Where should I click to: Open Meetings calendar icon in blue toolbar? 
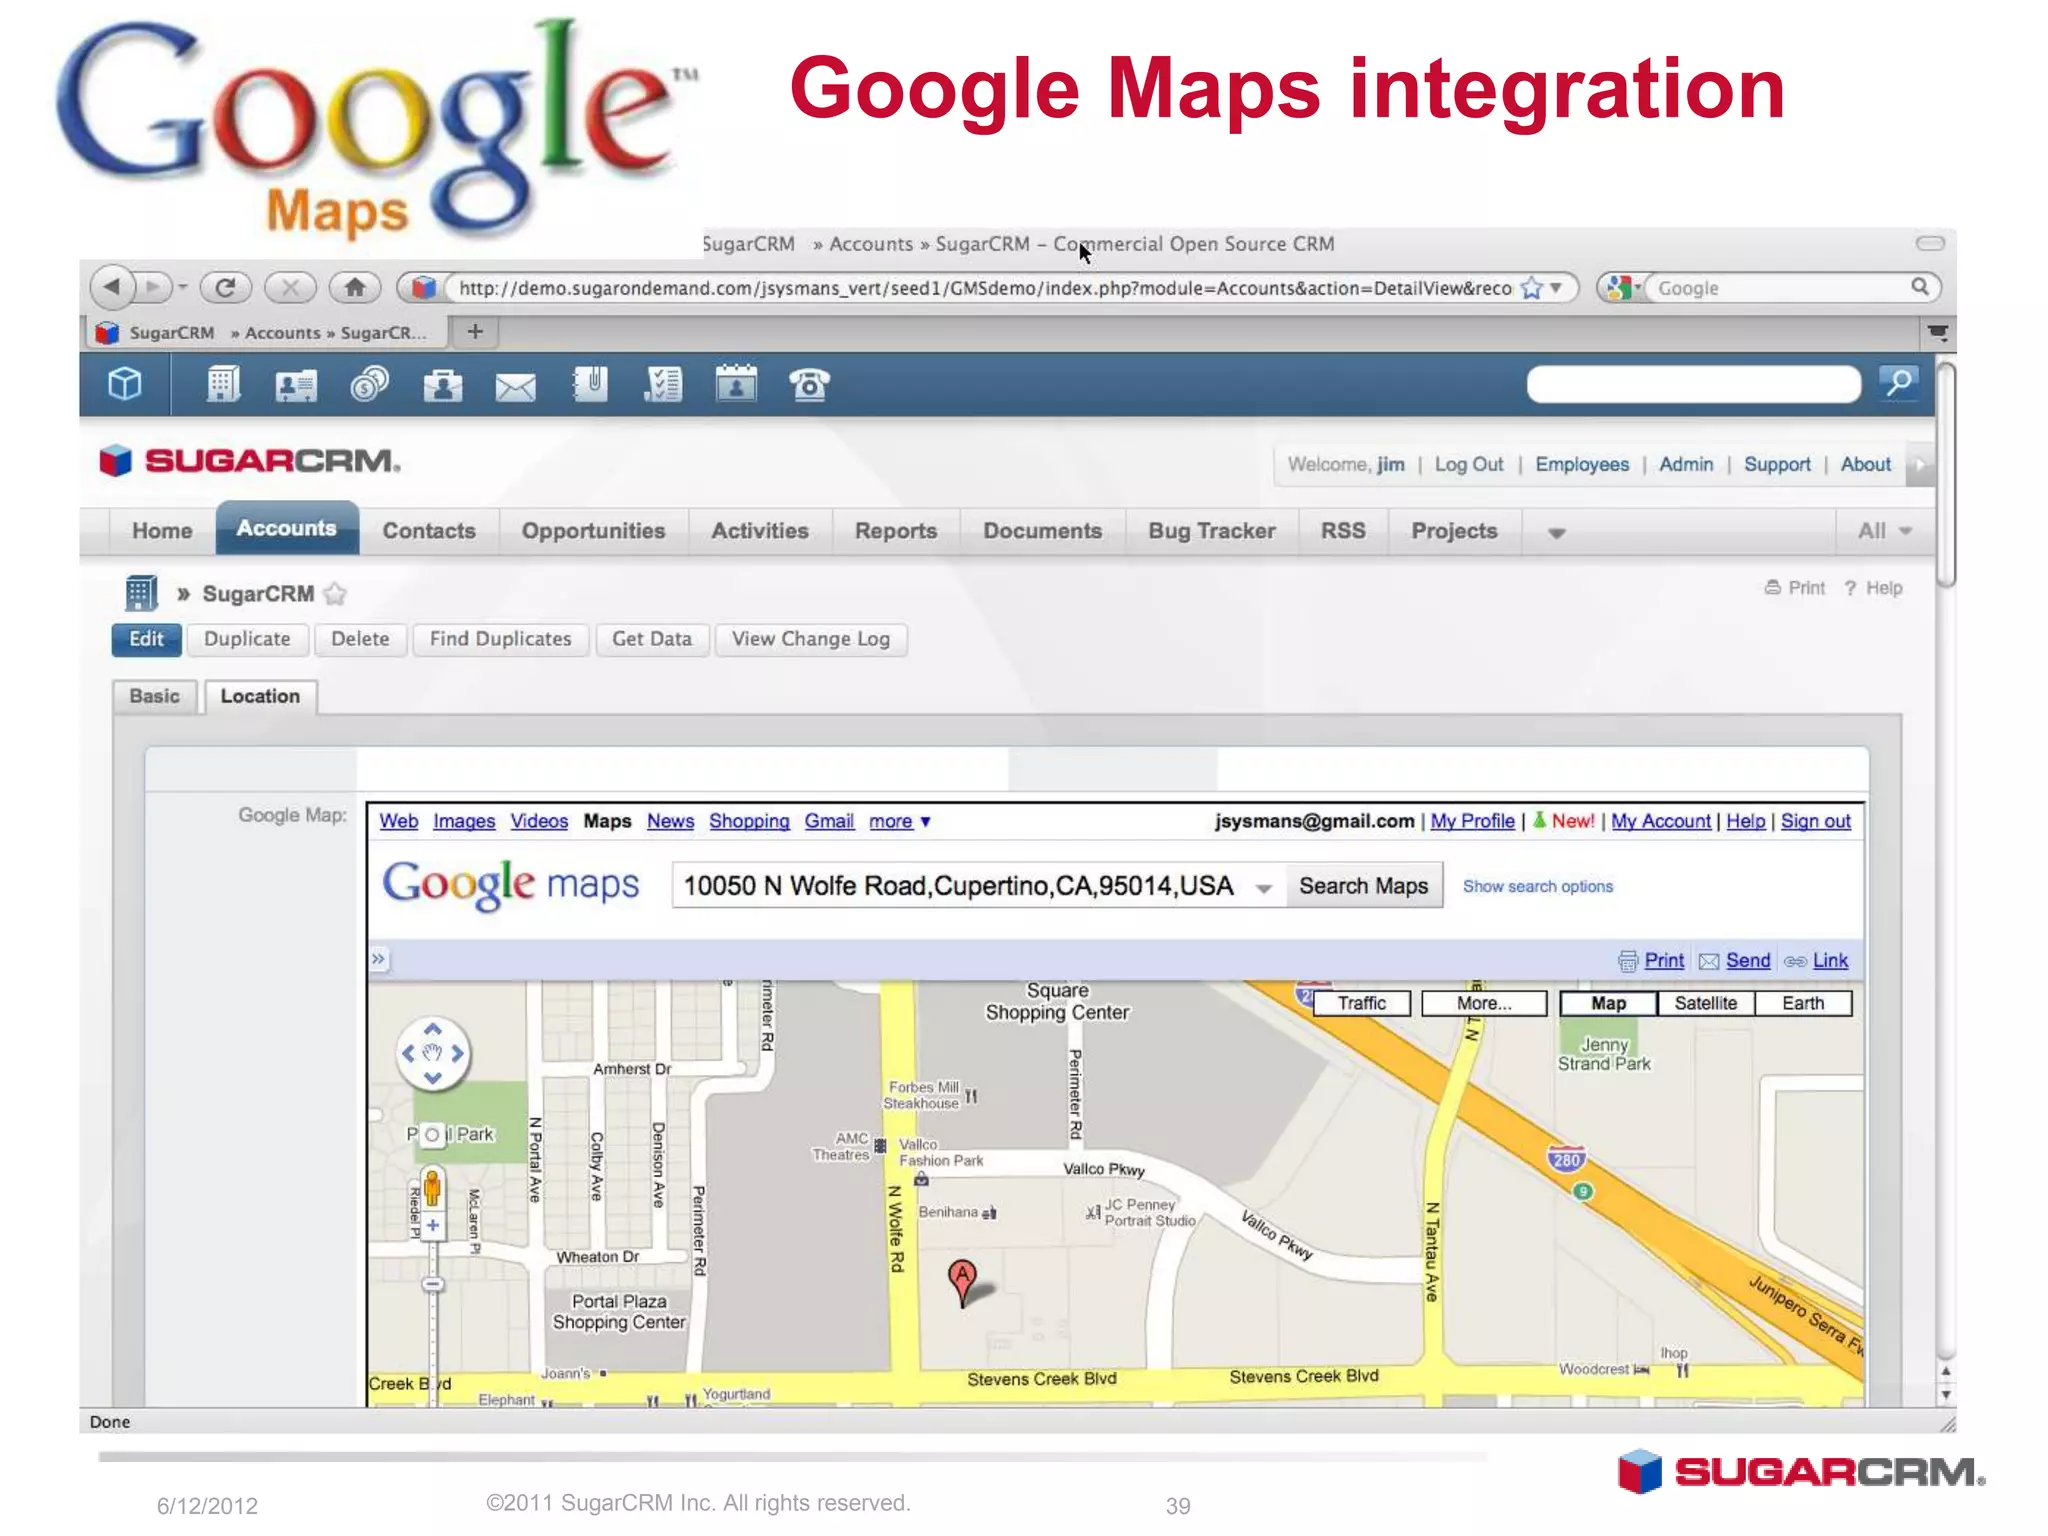click(x=736, y=384)
